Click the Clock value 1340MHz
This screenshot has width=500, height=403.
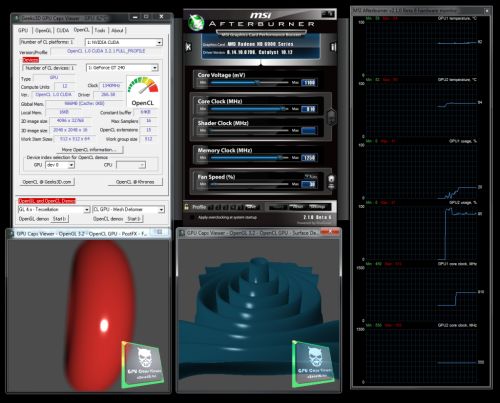(x=111, y=86)
